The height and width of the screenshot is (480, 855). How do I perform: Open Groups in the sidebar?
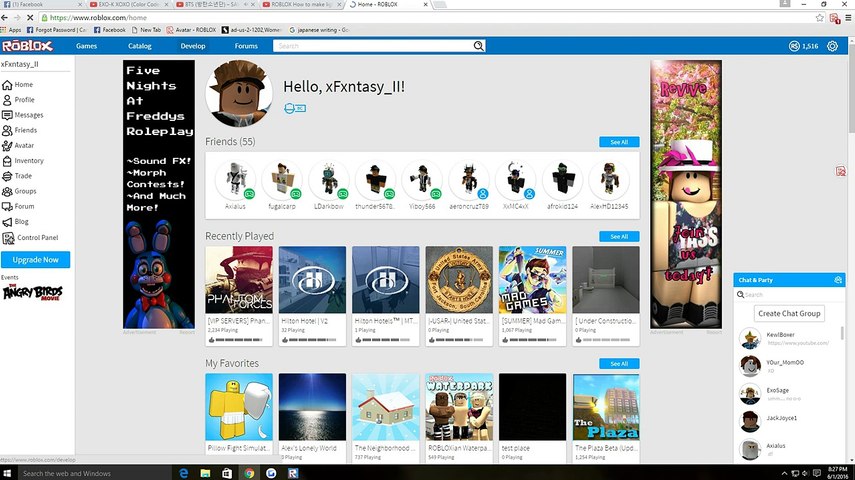(19, 191)
